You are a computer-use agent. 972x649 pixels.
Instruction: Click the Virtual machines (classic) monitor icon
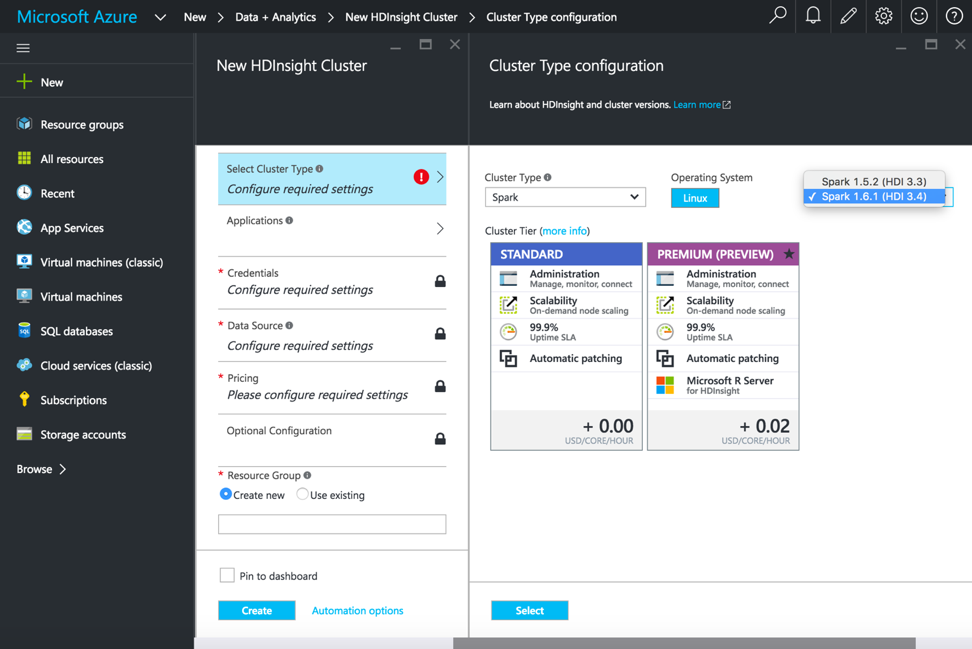(x=24, y=262)
